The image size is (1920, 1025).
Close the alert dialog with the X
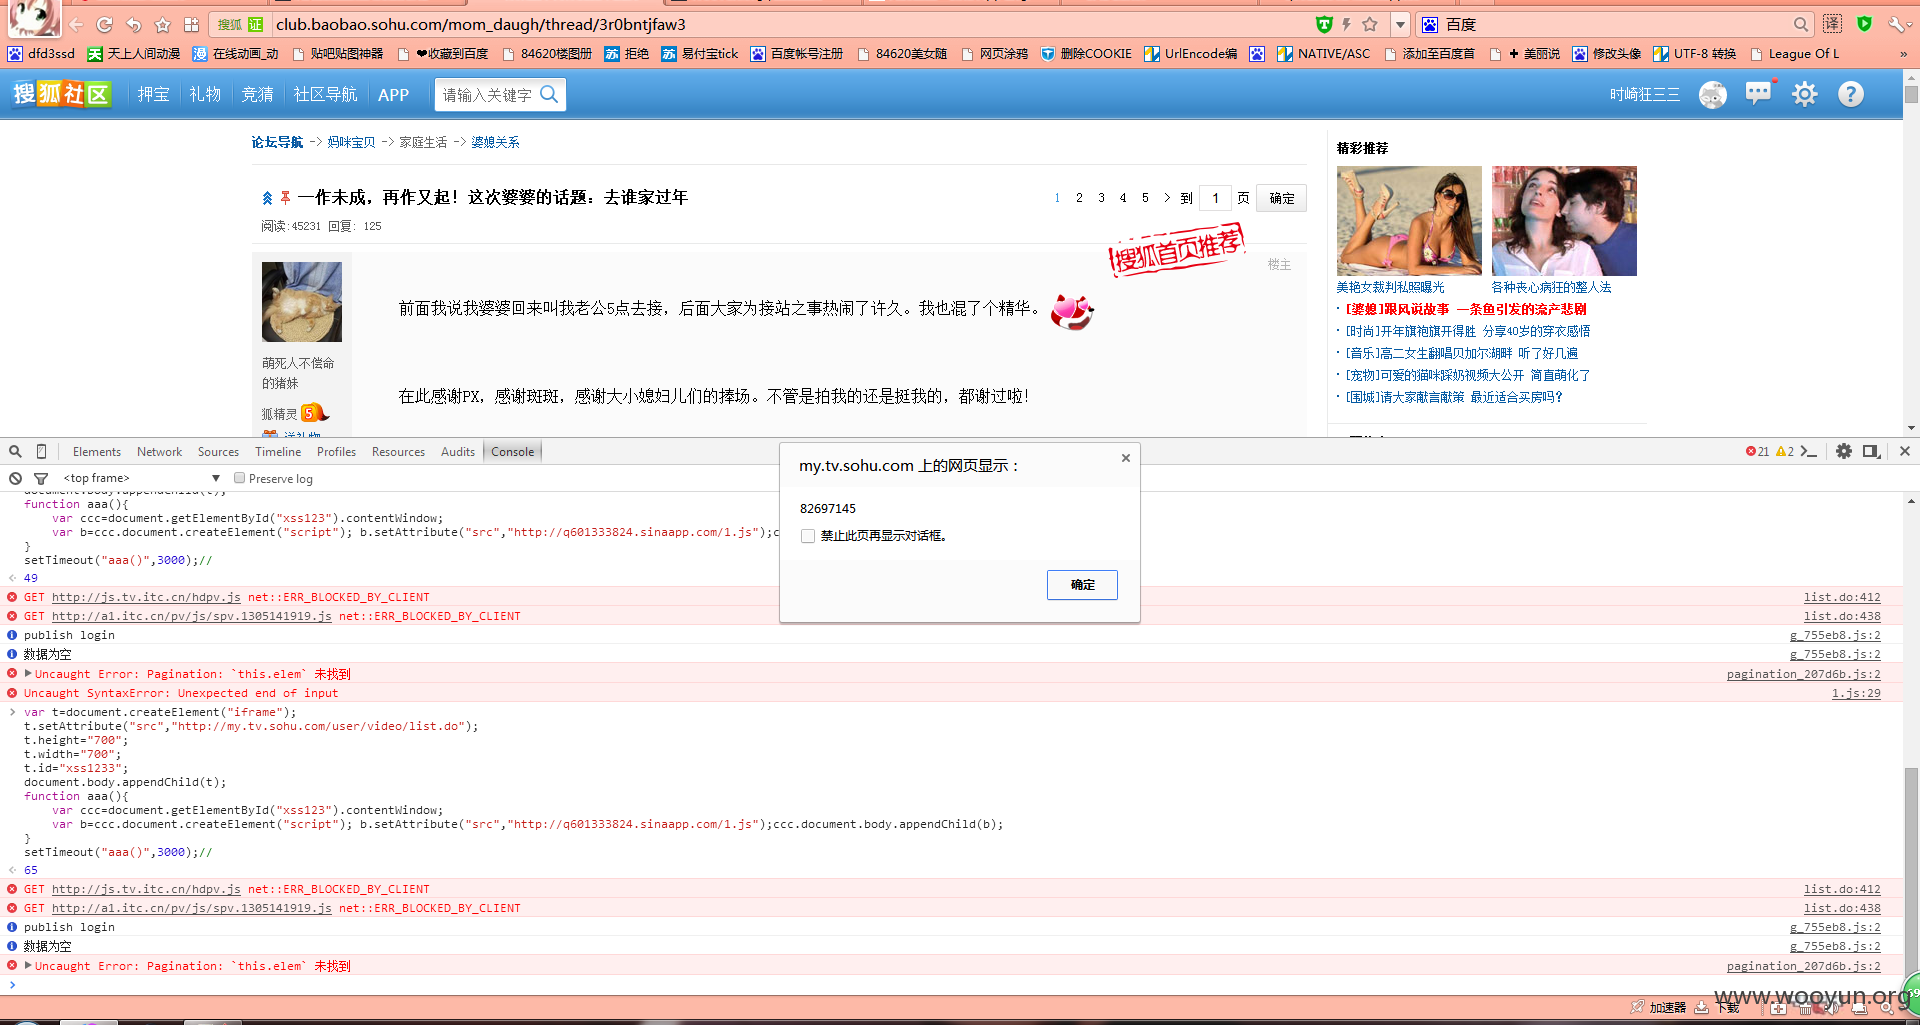tap(1126, 458)
